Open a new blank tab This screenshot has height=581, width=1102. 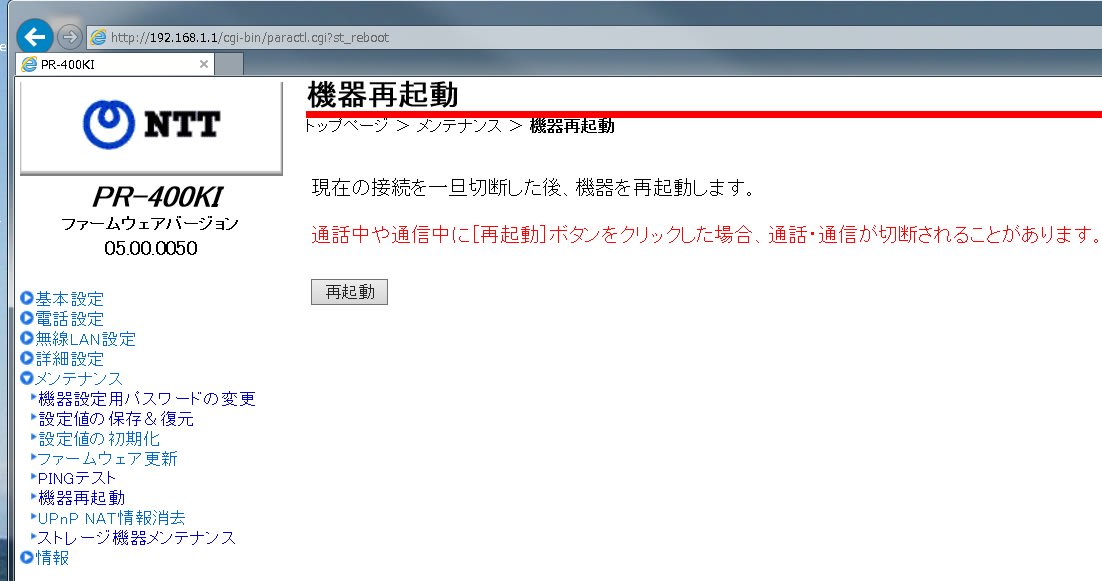point(229,65)
